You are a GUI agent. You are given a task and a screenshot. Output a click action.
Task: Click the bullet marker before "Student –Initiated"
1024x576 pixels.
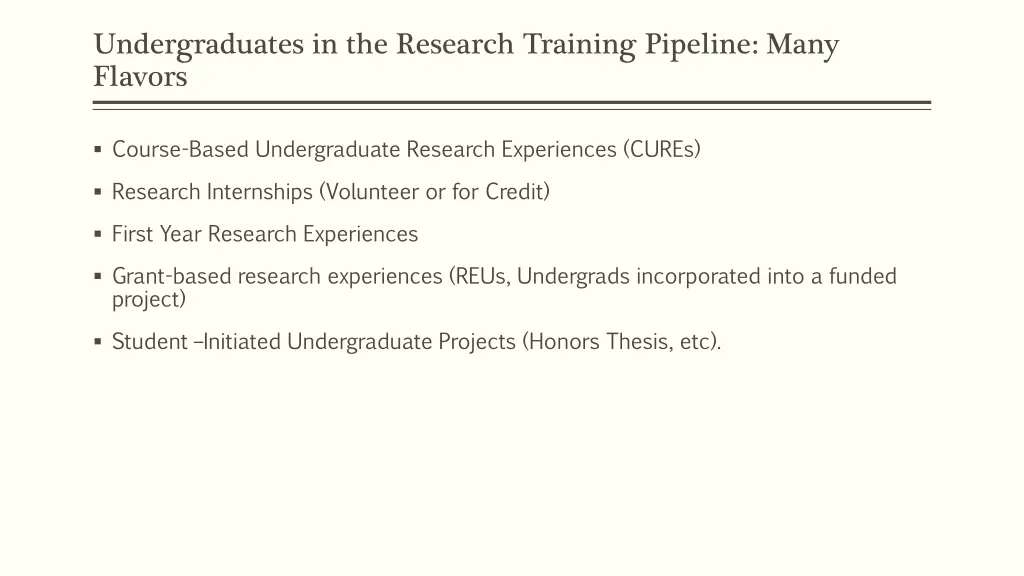click(x=98, y=342)
